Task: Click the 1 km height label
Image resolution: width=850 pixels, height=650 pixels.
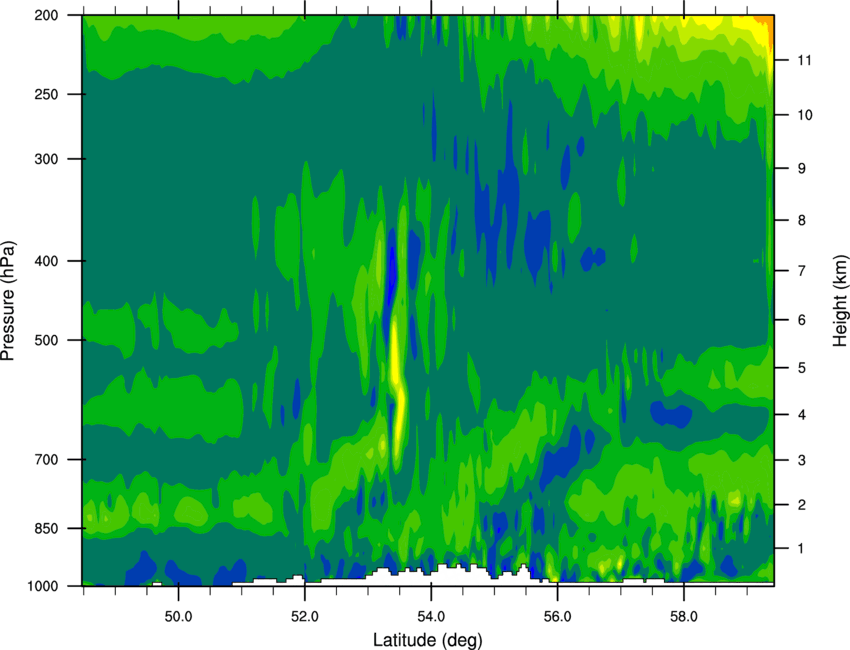Action: pyautogui.click(x=802, y=549)
